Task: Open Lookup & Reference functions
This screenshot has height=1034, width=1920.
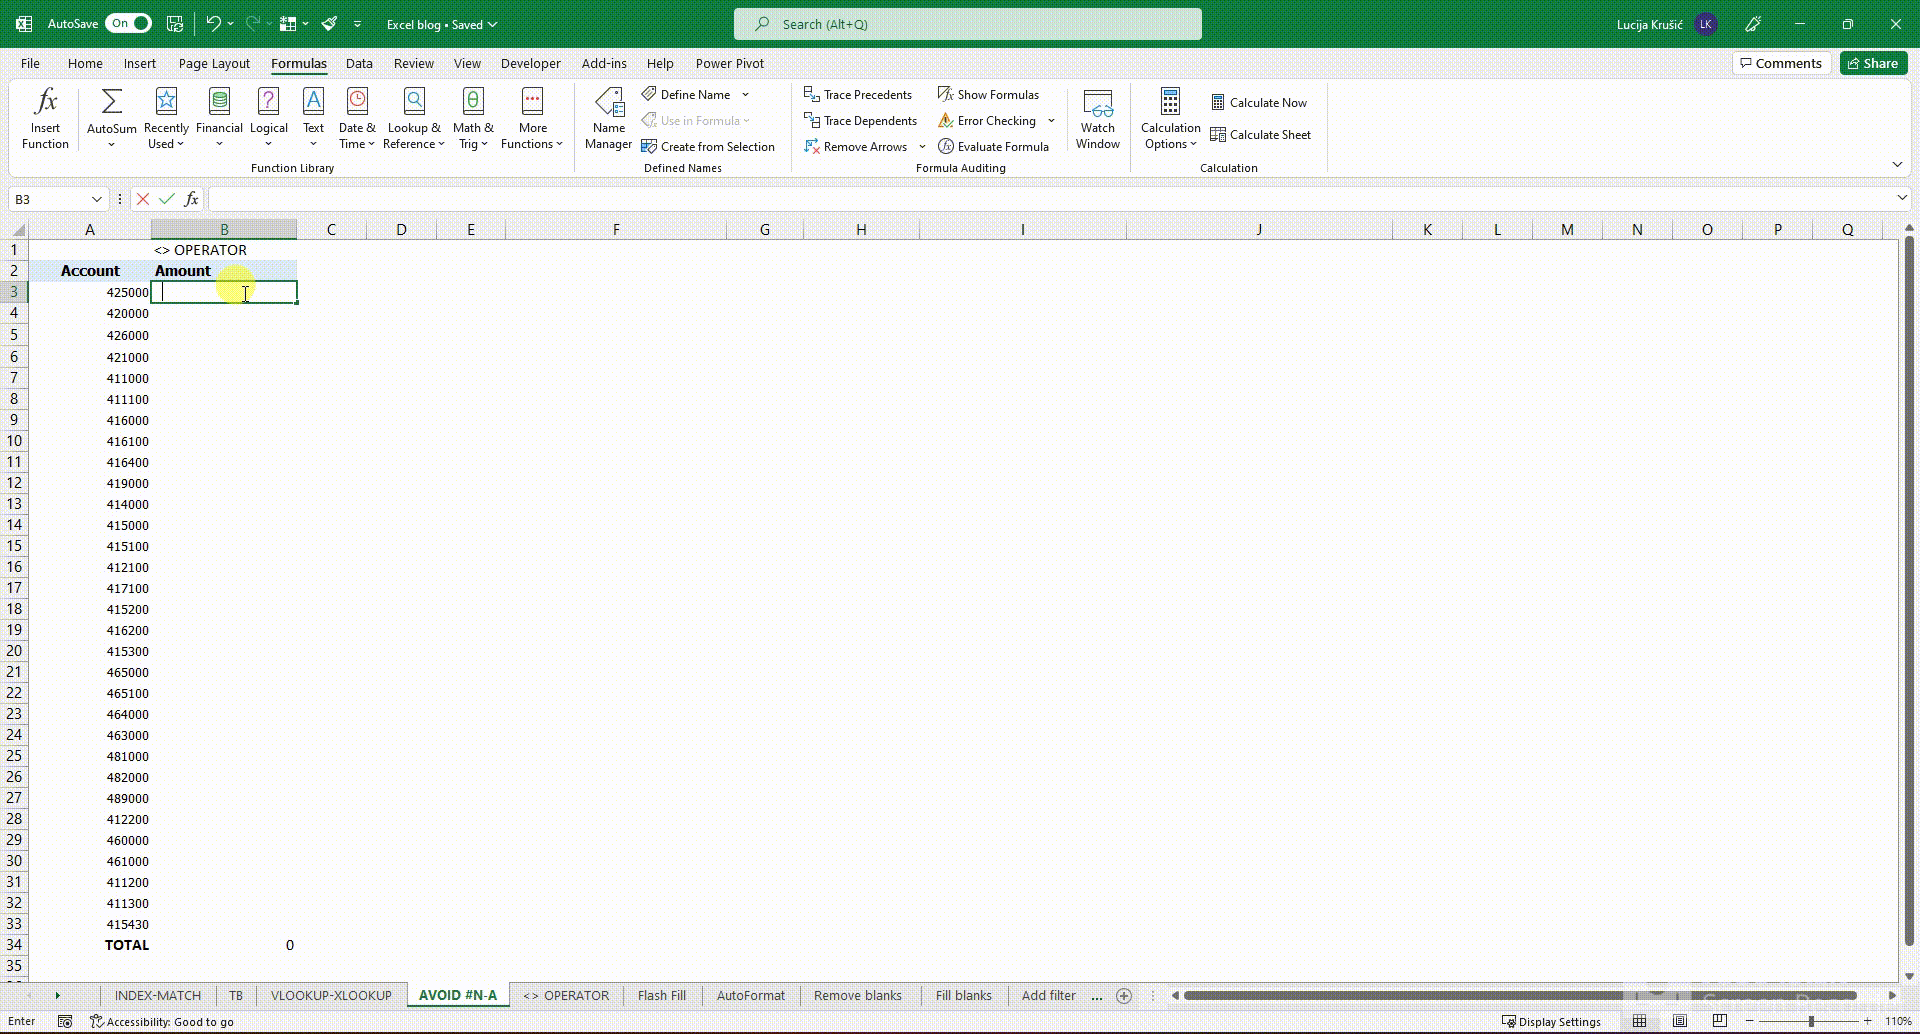Action: pos(414,118)
